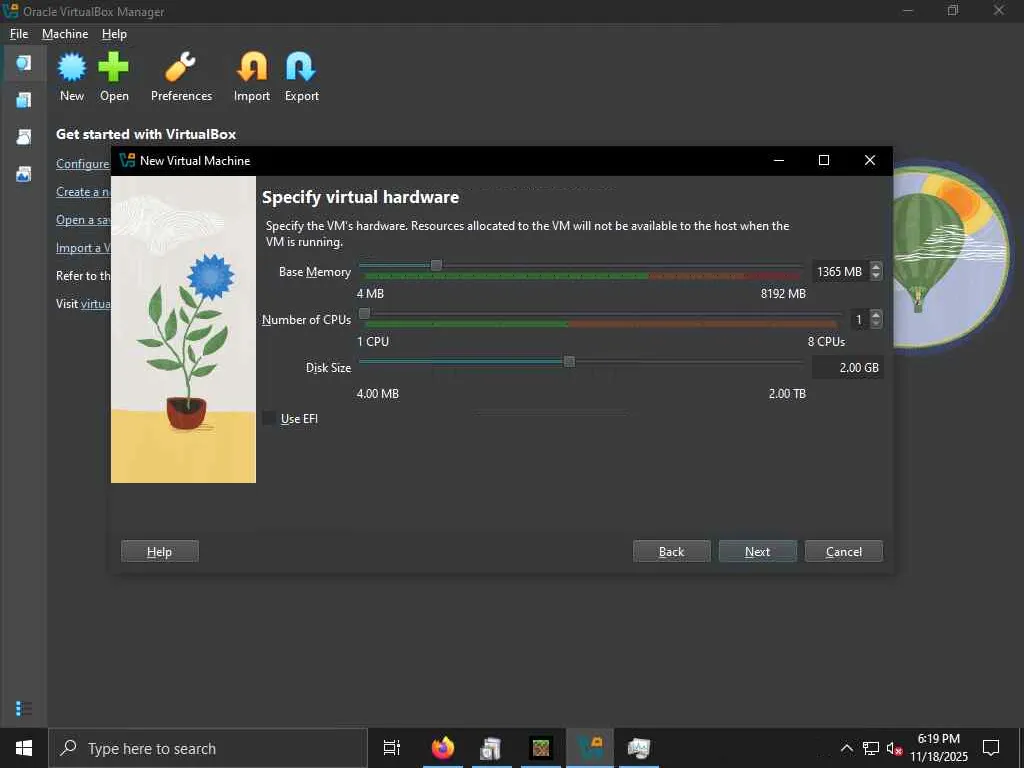1024x768 pixels.
Task: Click the list icon at sidebar bottom
Action: [x=24, y=708]
